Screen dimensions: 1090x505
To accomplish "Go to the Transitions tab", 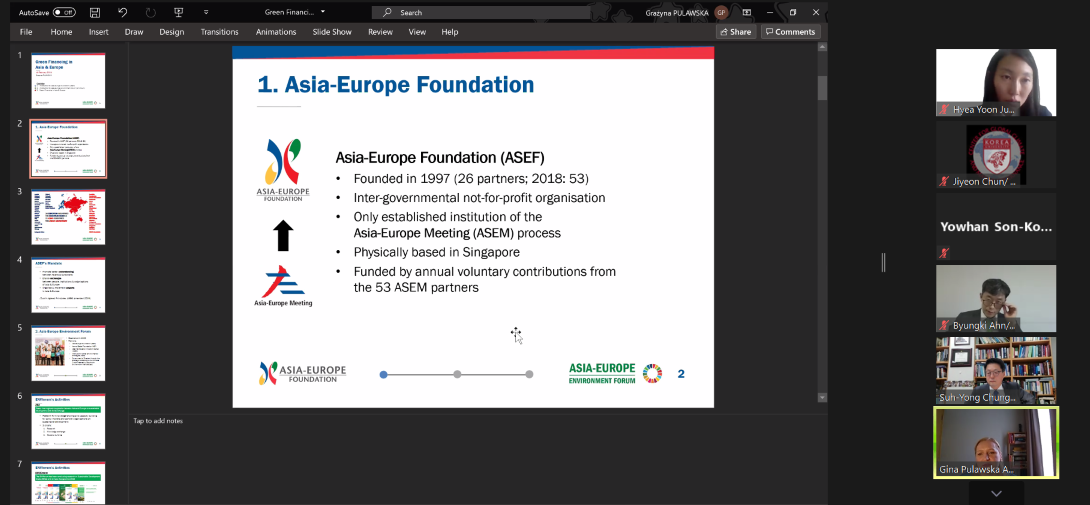I will [220, 32].
